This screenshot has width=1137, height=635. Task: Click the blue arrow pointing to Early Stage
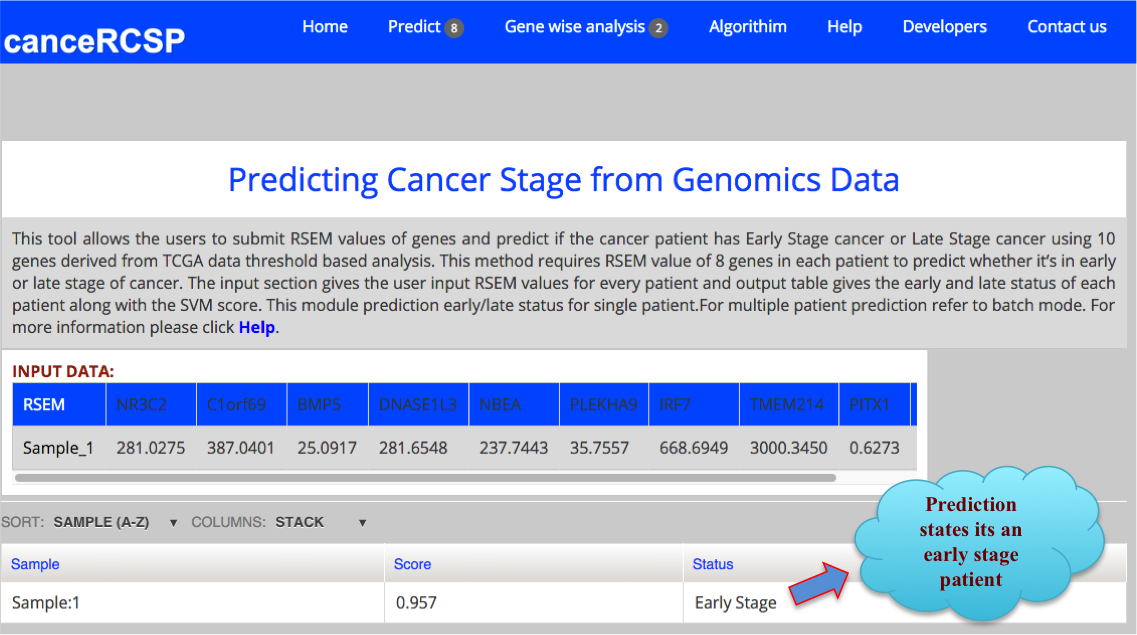pos(819,584)
